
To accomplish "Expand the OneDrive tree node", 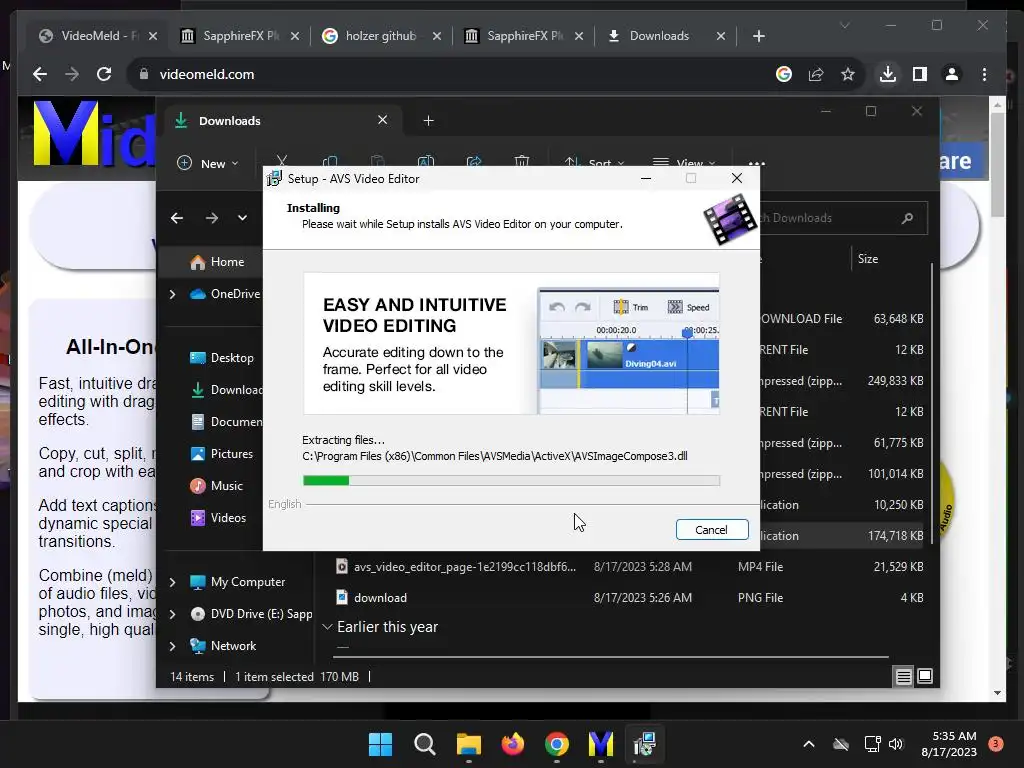I will click(172, 295).
